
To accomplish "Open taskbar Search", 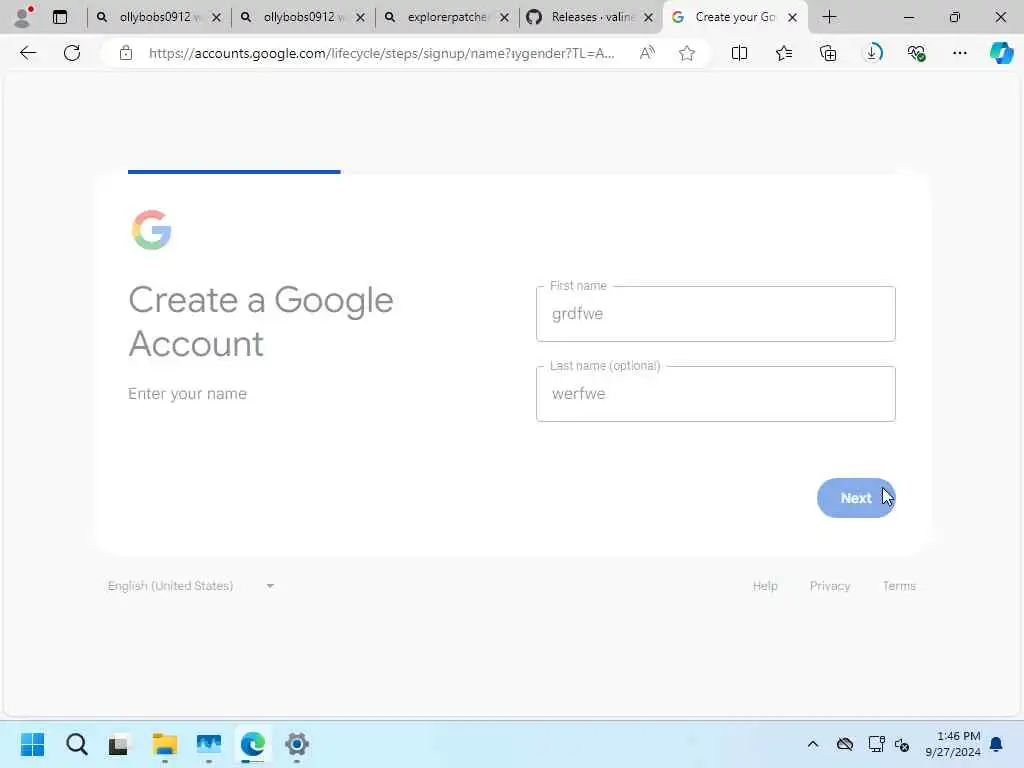I will tap(76, 744).
